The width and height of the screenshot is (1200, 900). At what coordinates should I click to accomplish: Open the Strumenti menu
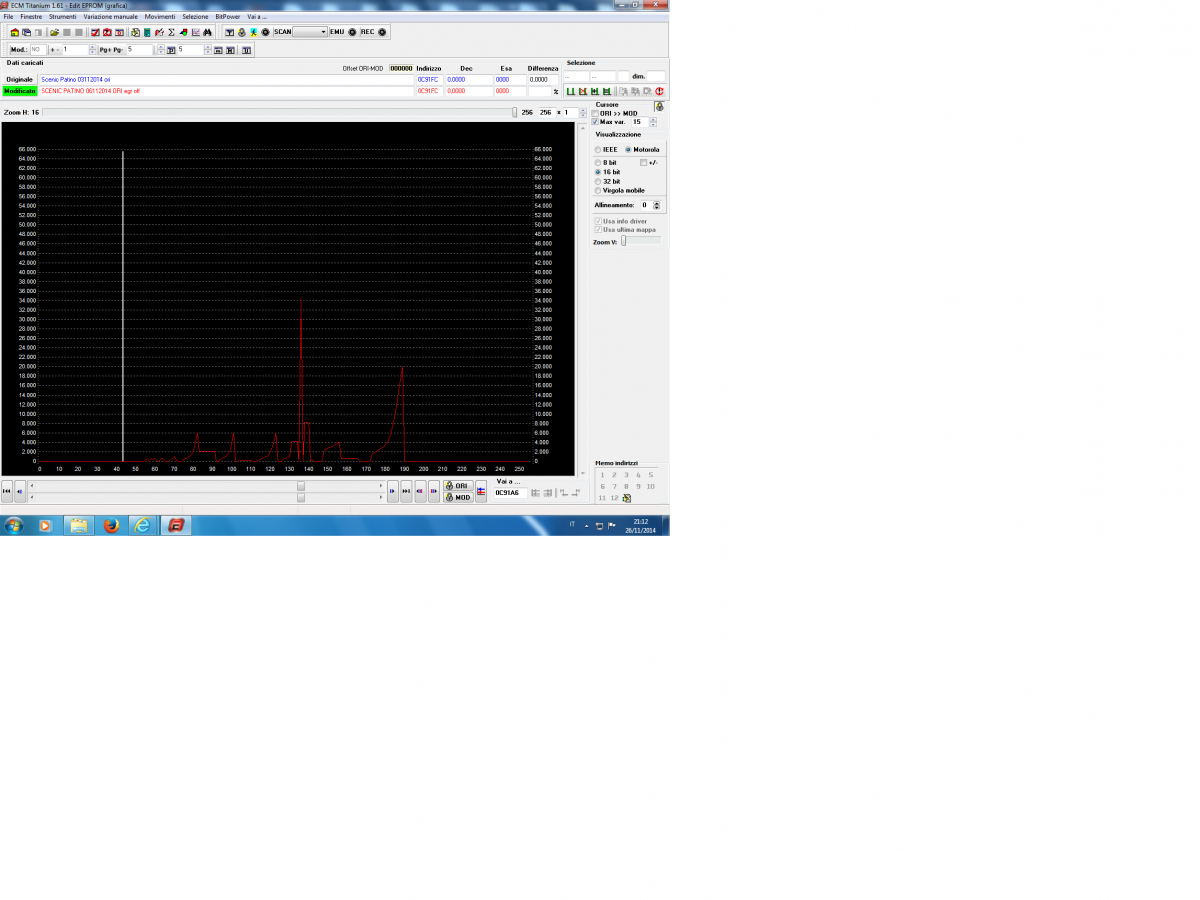62,17
